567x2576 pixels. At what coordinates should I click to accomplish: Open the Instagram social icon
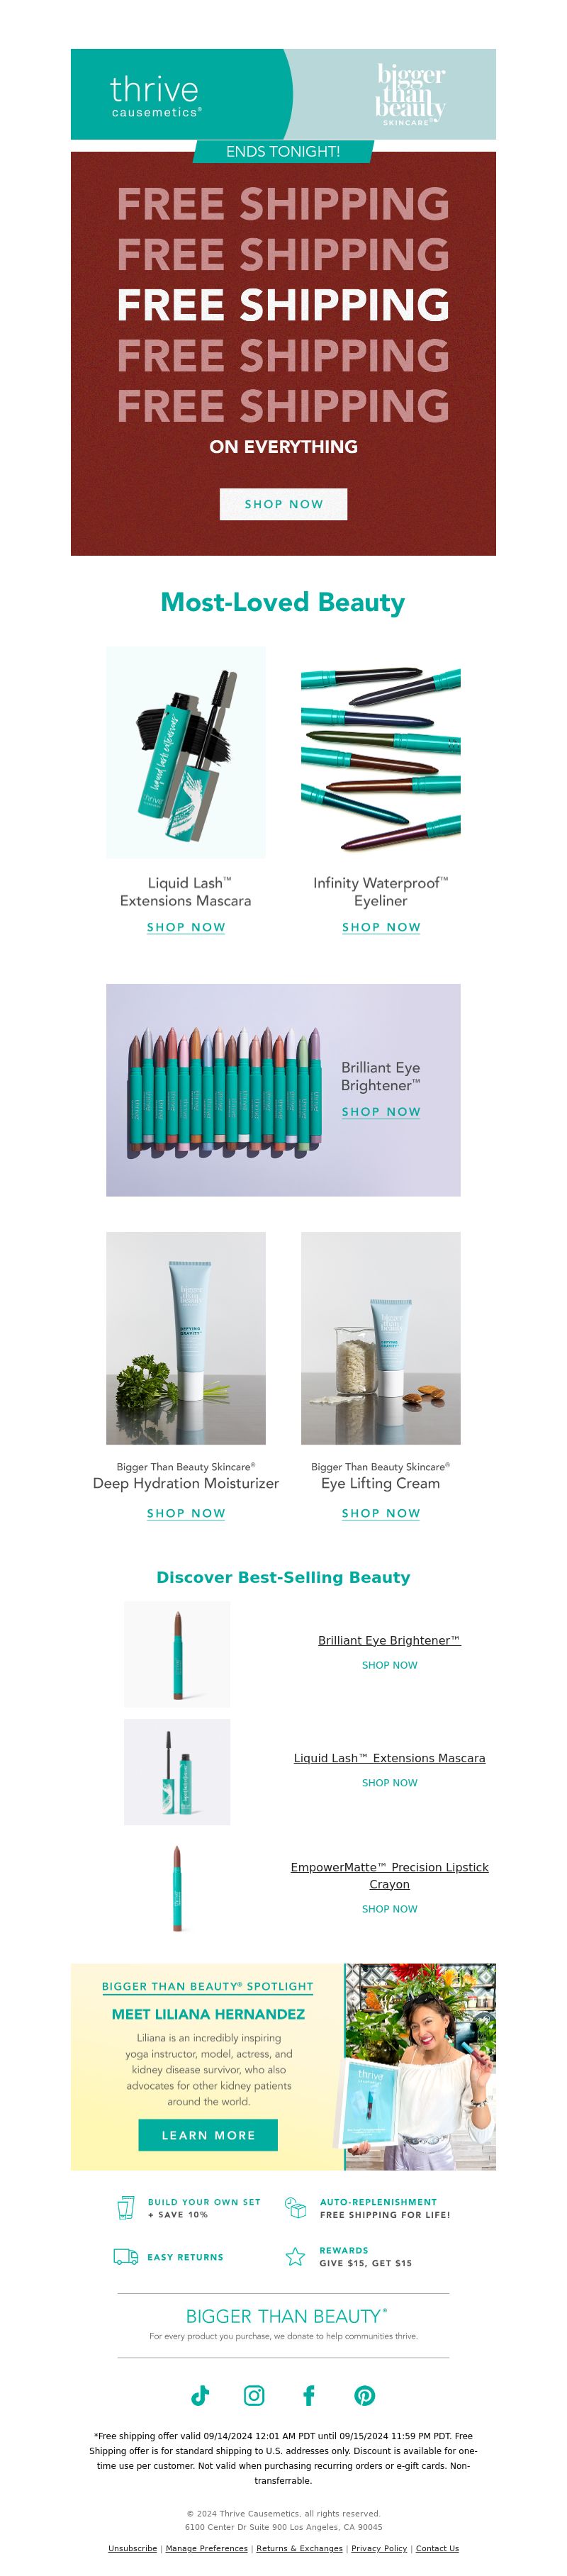point(254,2394)
